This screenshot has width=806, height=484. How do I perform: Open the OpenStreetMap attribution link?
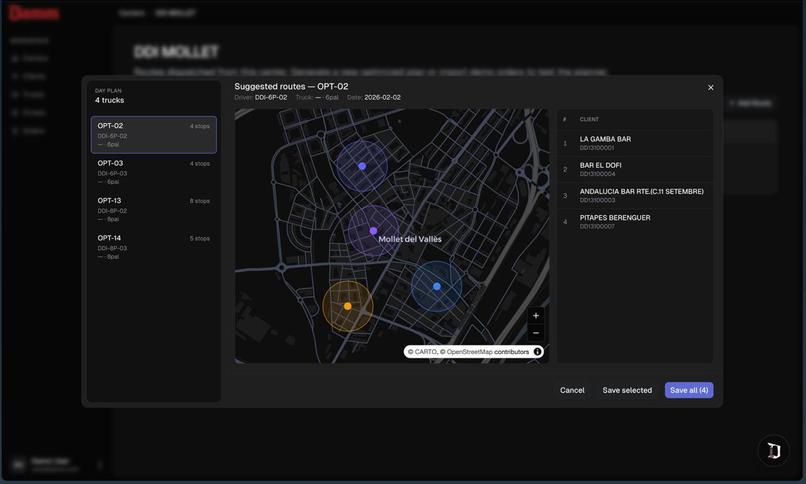click(x=469, y=352)
